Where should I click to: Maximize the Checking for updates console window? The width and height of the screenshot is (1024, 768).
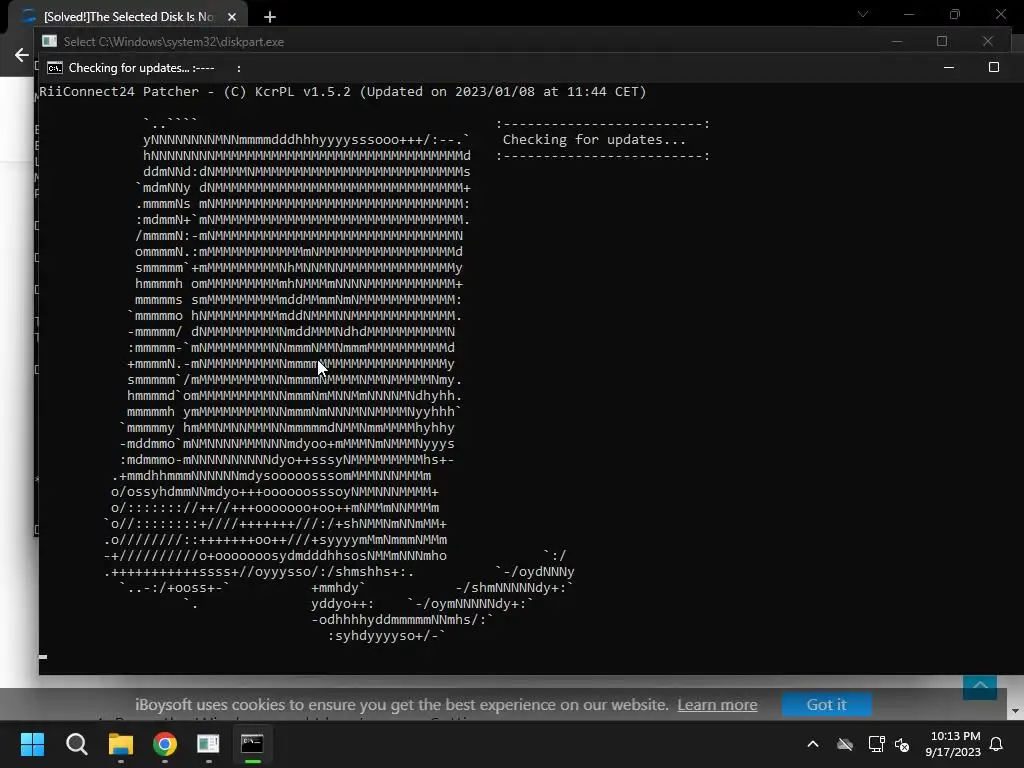point(993,67)
